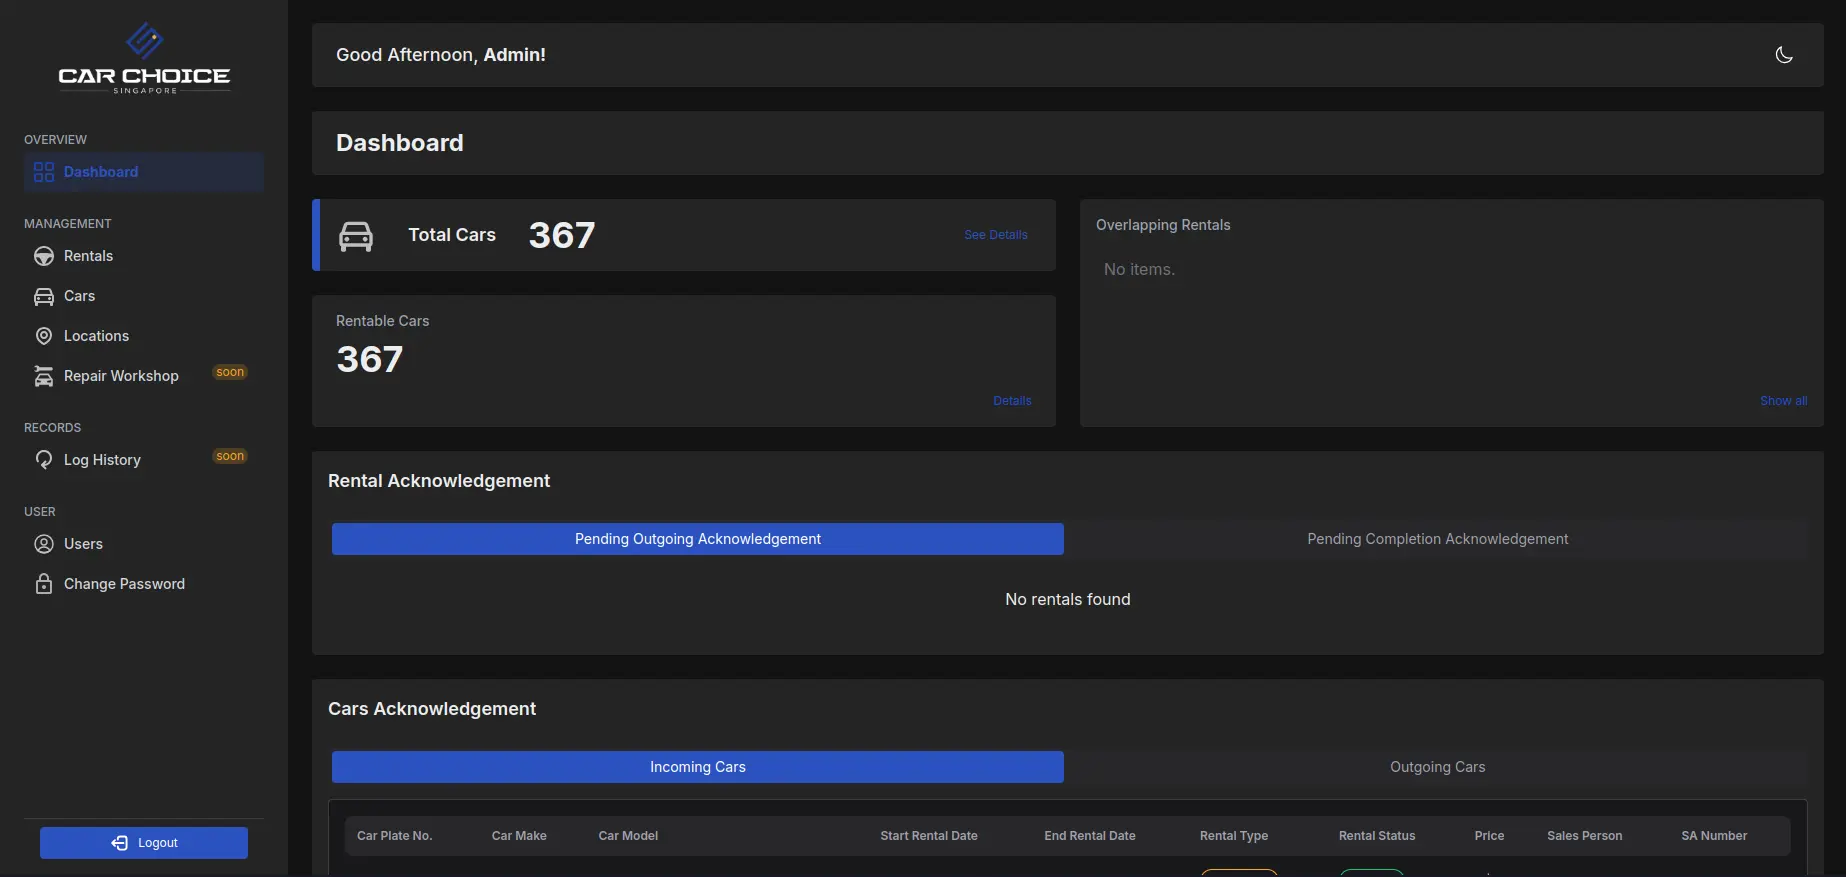Click the Users profile icon
Image resolution: width=1846 pixels, height=877 pixels.
44,544
